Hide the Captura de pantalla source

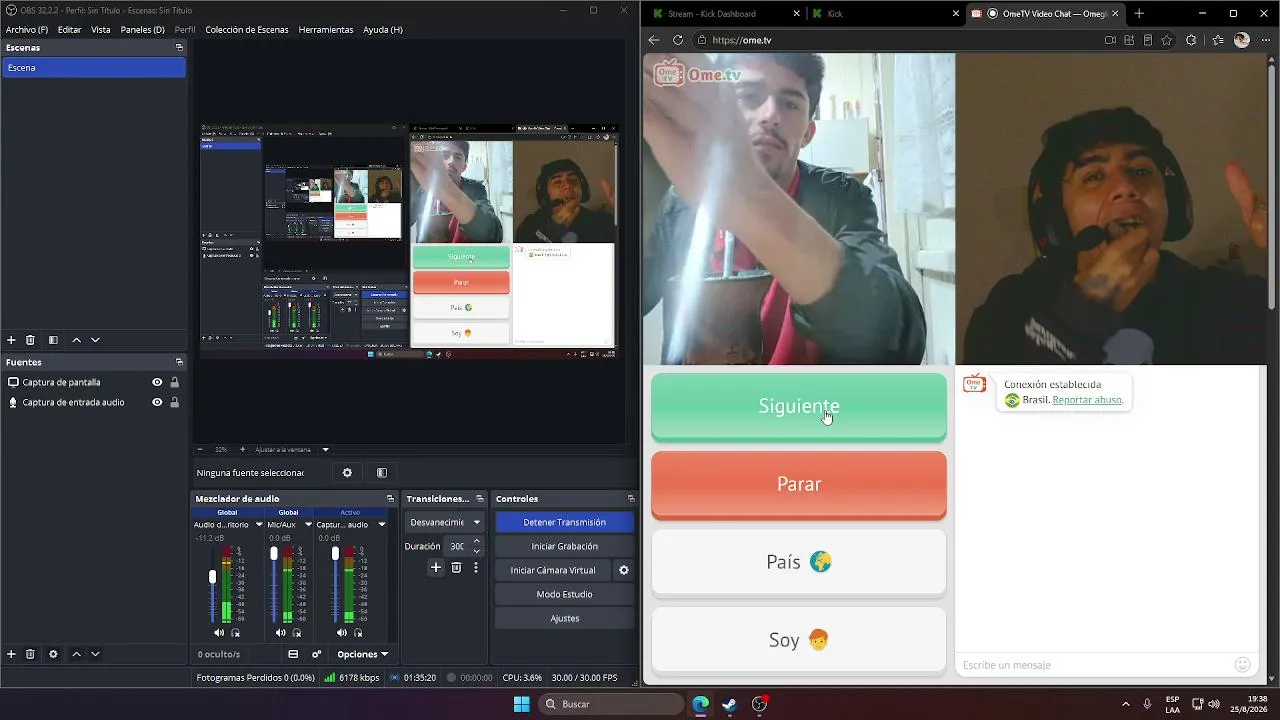(157, 382)
